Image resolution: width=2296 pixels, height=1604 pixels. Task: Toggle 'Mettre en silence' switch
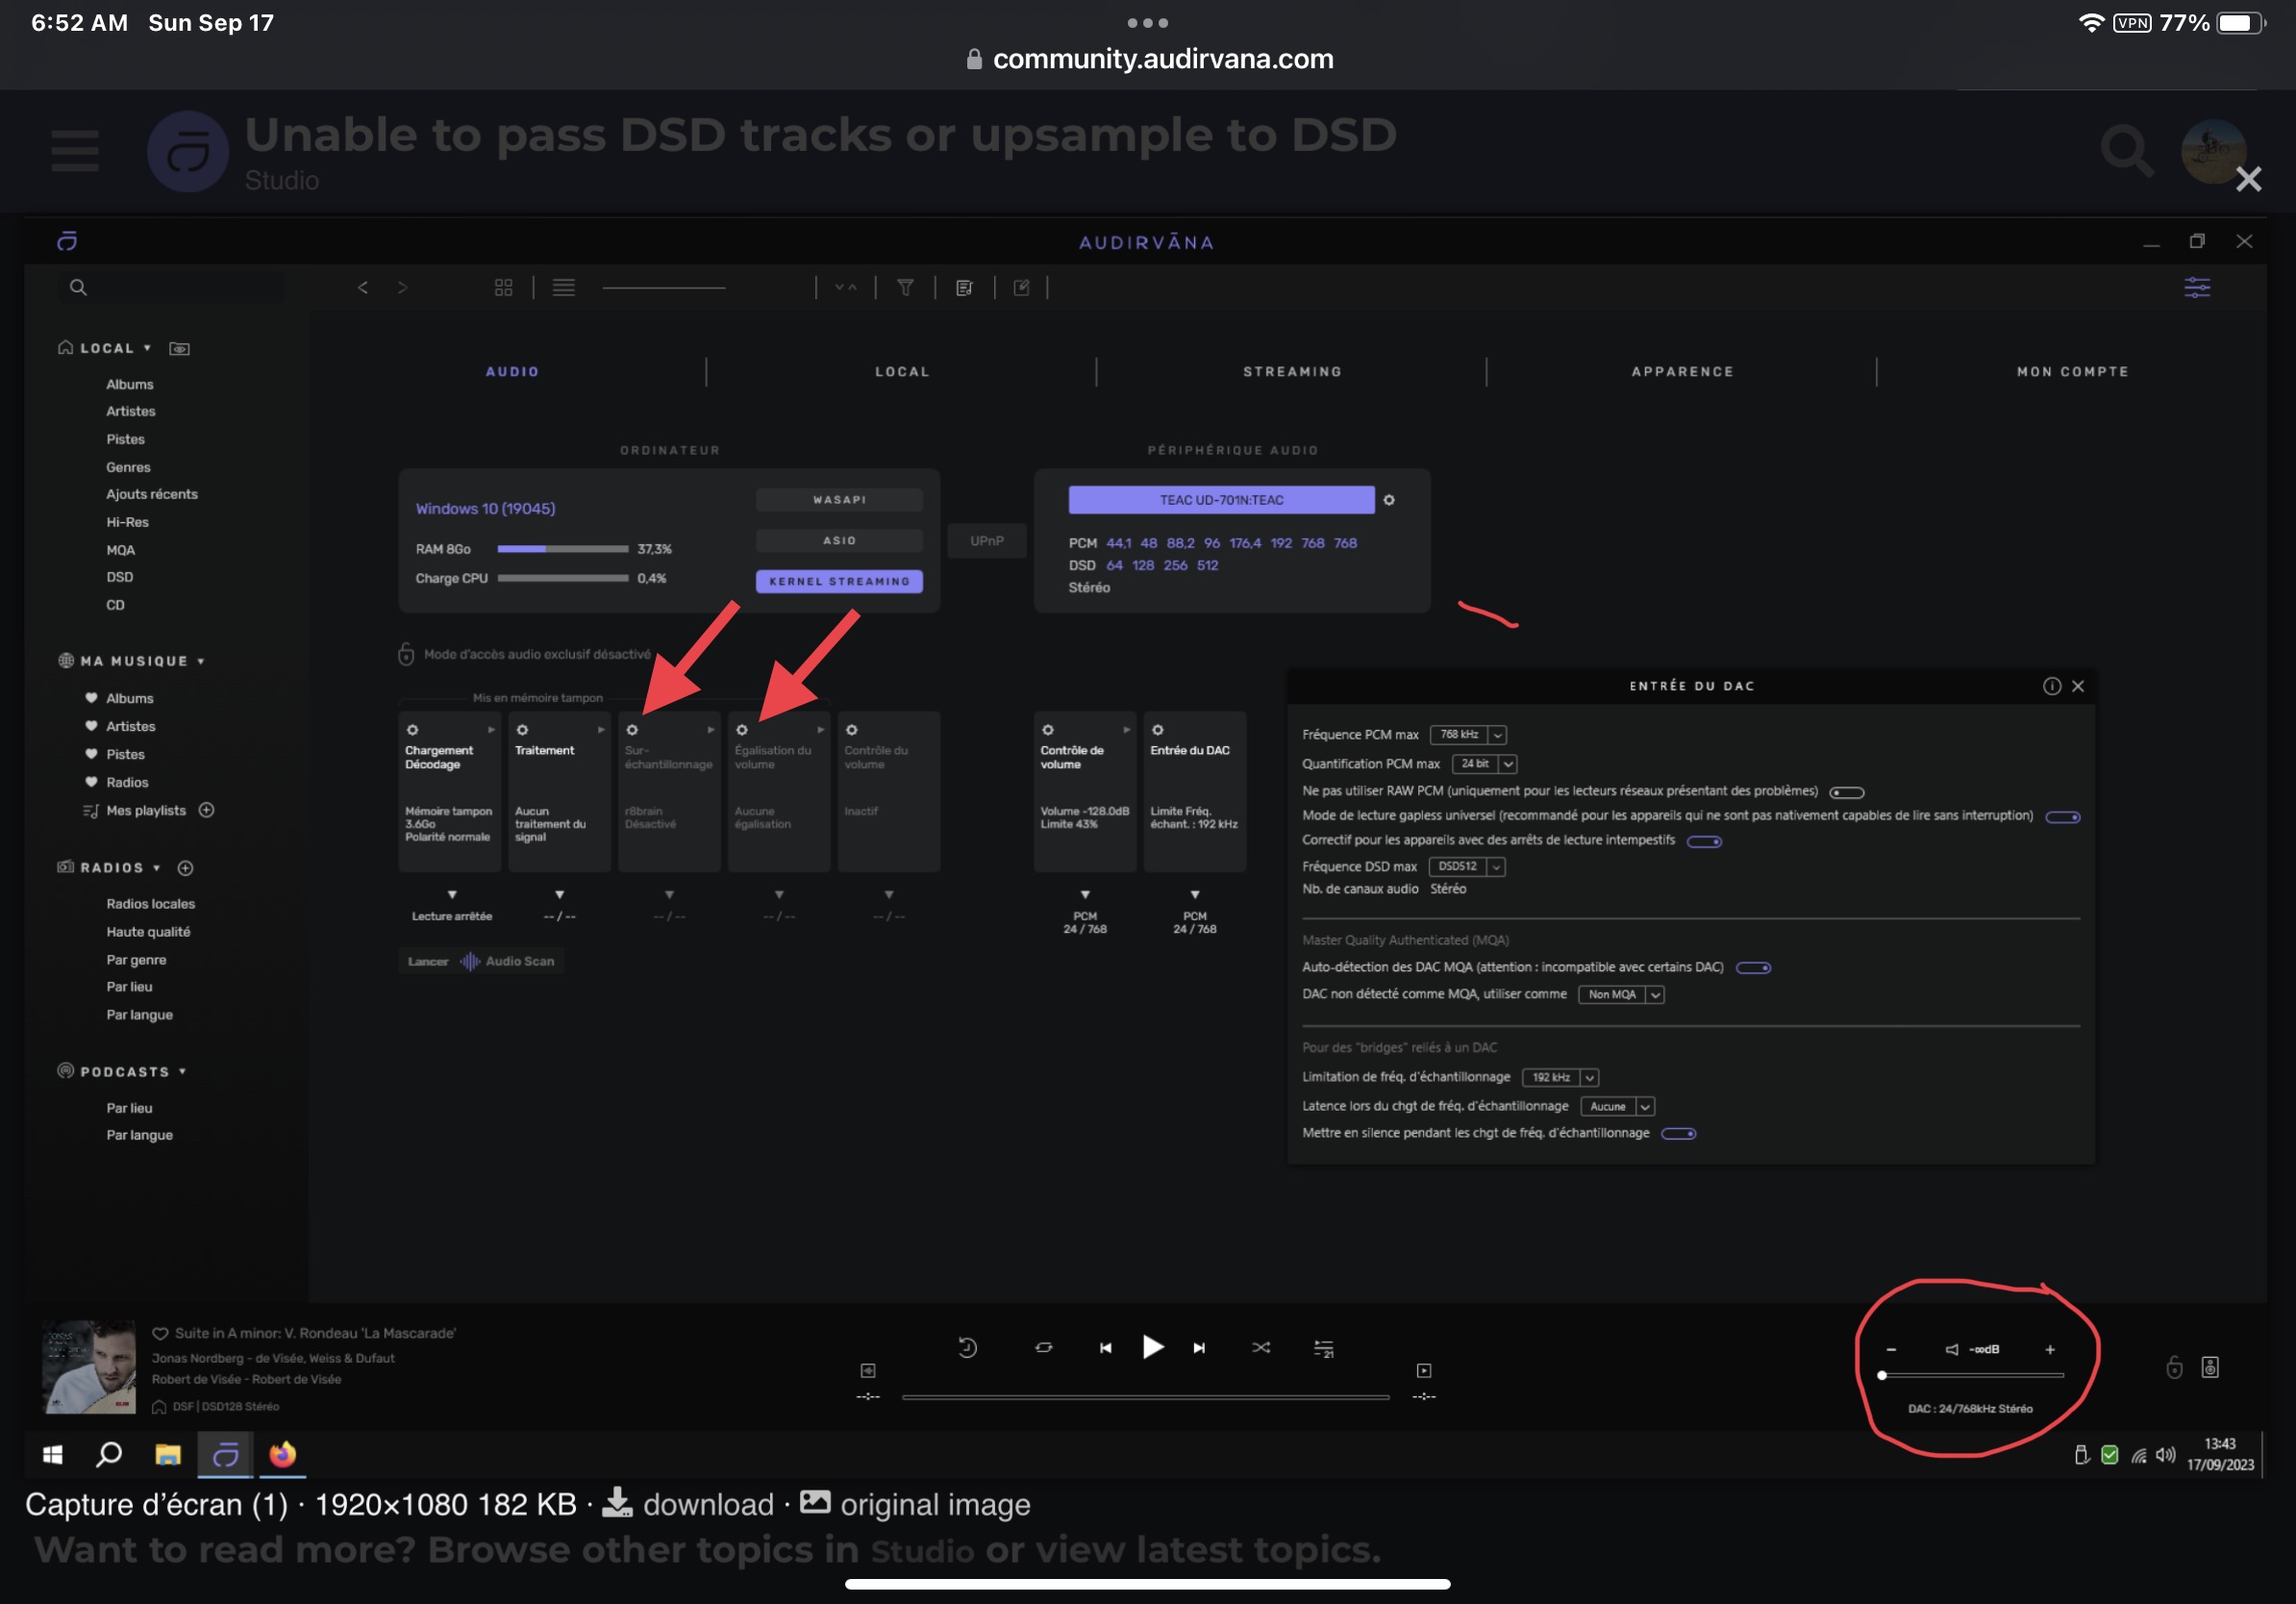(1679, 1134)
